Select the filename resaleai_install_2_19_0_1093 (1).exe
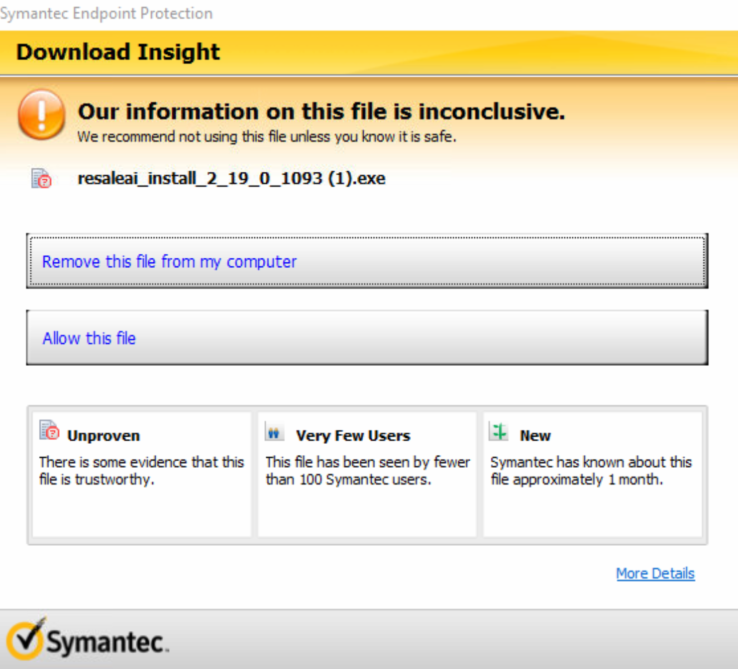Viewport: 738px width, 669px height. [232, 178]
